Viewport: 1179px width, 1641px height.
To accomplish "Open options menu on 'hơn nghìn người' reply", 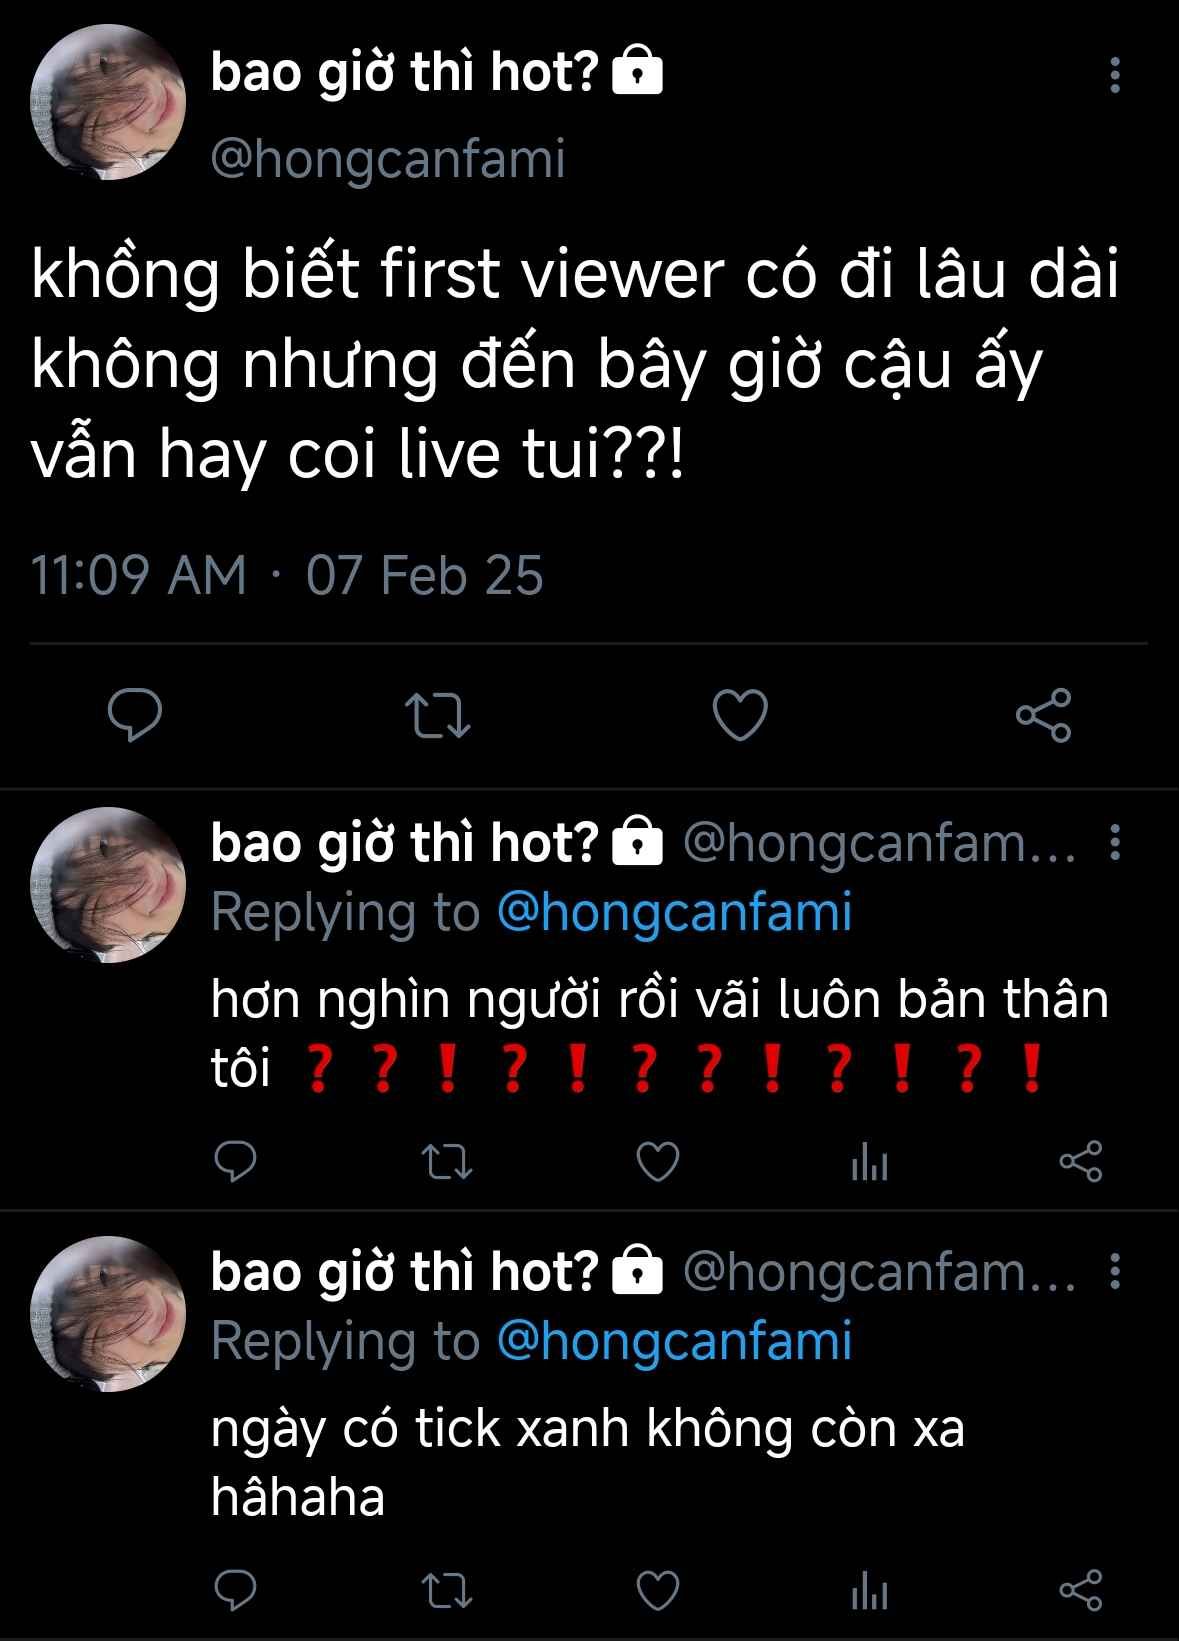I will coord(1115,844).
